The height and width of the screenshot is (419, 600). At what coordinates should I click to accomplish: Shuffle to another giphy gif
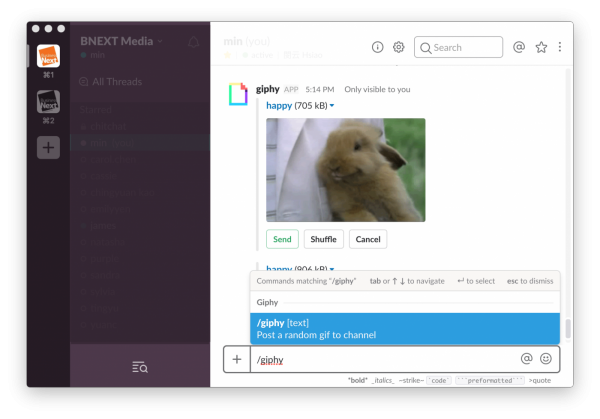[323, 239]
